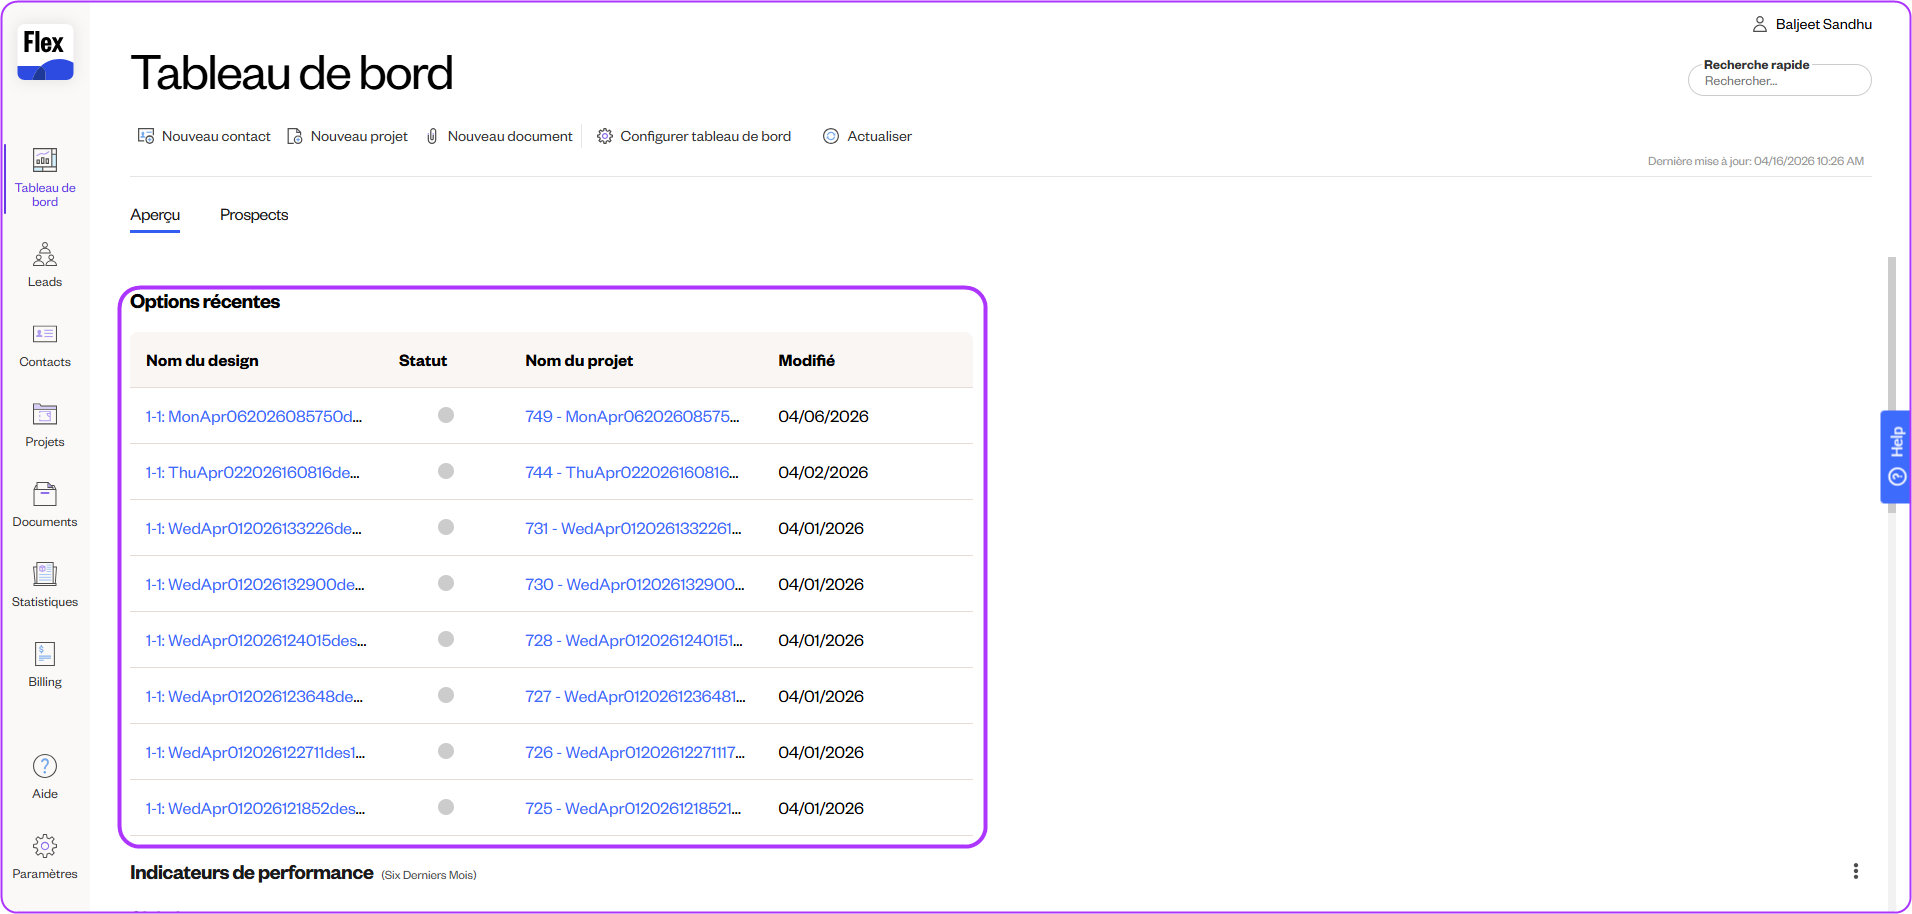Switch to the Prospects tab
Image resolution: width=1912 pixels, height=914 pixels.
[x=254, y=215]
